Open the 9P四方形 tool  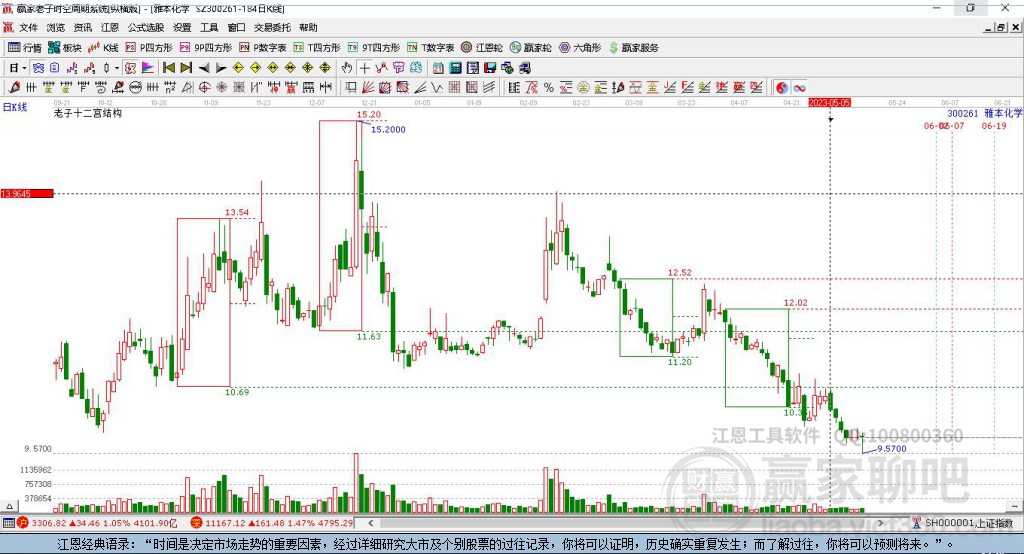(205, 48)
